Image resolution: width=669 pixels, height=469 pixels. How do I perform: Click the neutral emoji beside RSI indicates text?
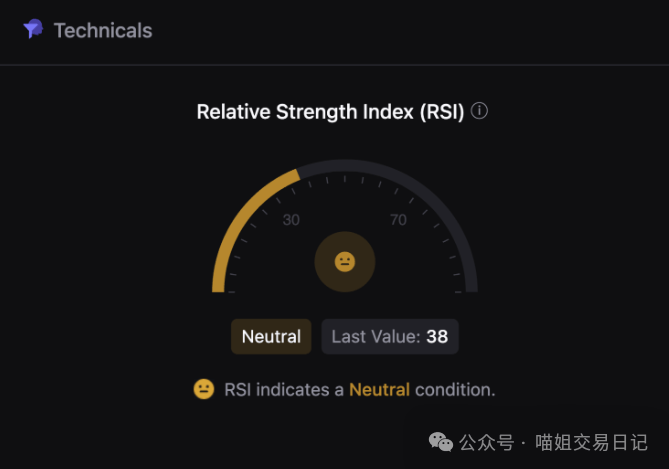204,389
